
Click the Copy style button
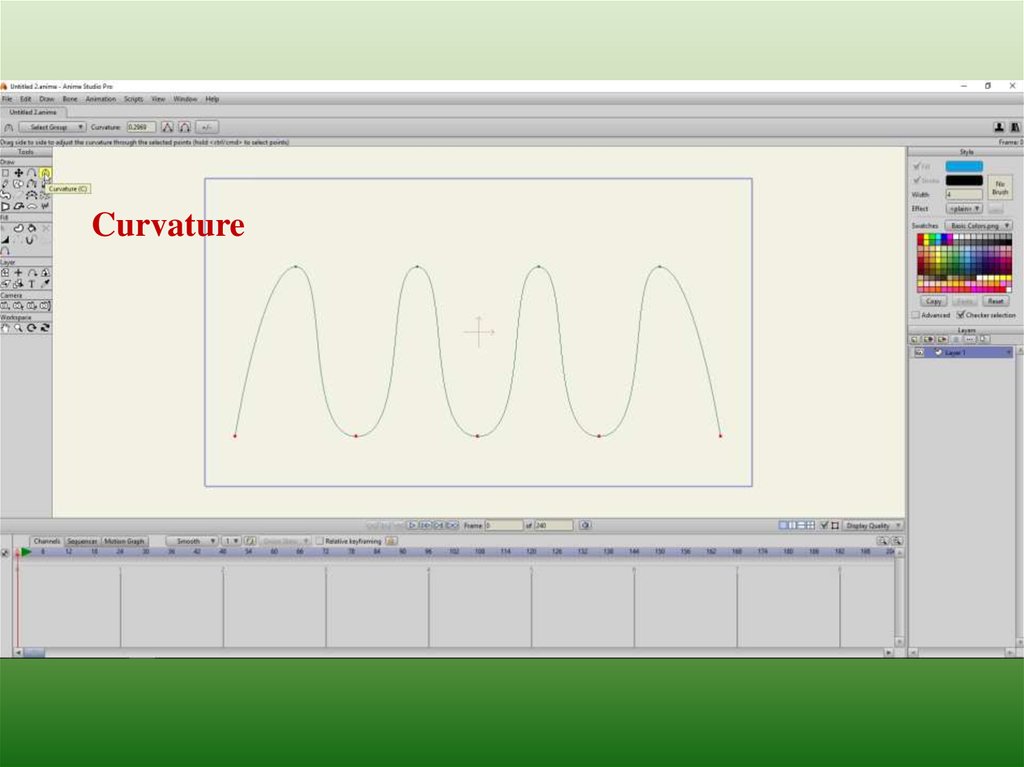(x=933, y=301)
